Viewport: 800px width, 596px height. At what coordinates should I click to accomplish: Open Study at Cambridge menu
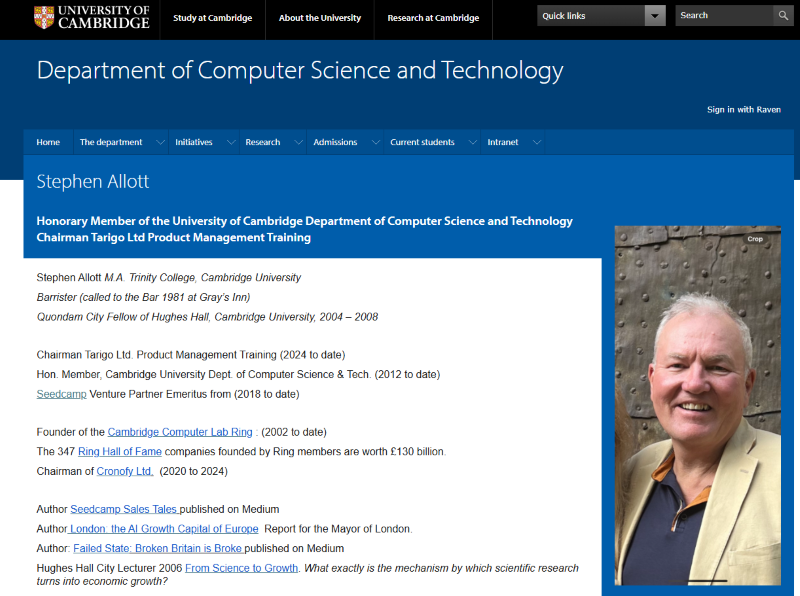(212, 18)
